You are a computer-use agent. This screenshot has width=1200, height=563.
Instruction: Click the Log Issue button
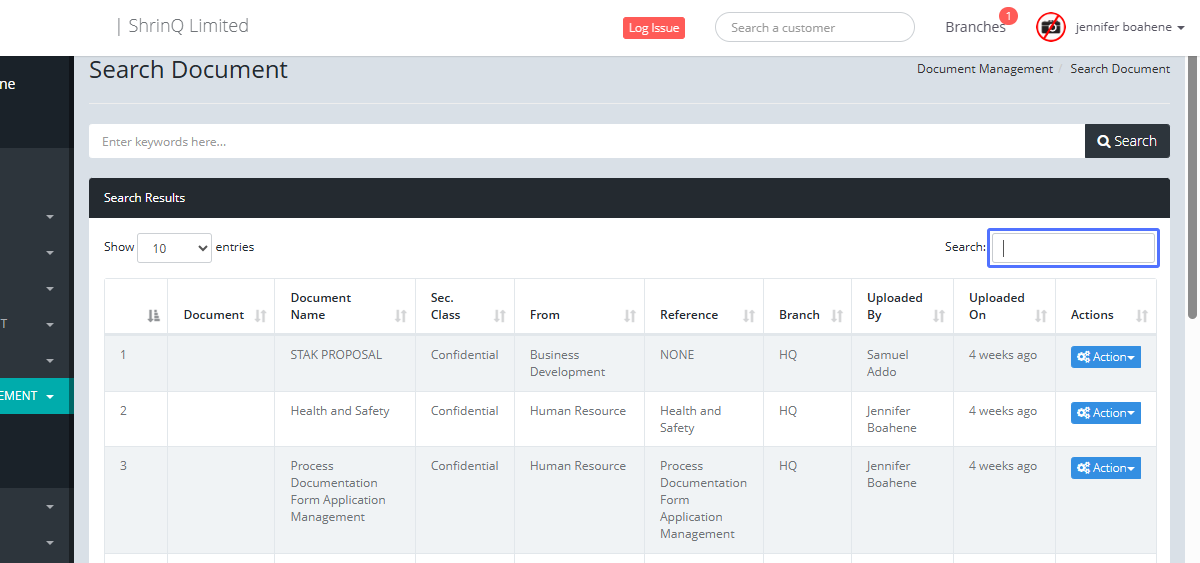click(x=653, y=28)
